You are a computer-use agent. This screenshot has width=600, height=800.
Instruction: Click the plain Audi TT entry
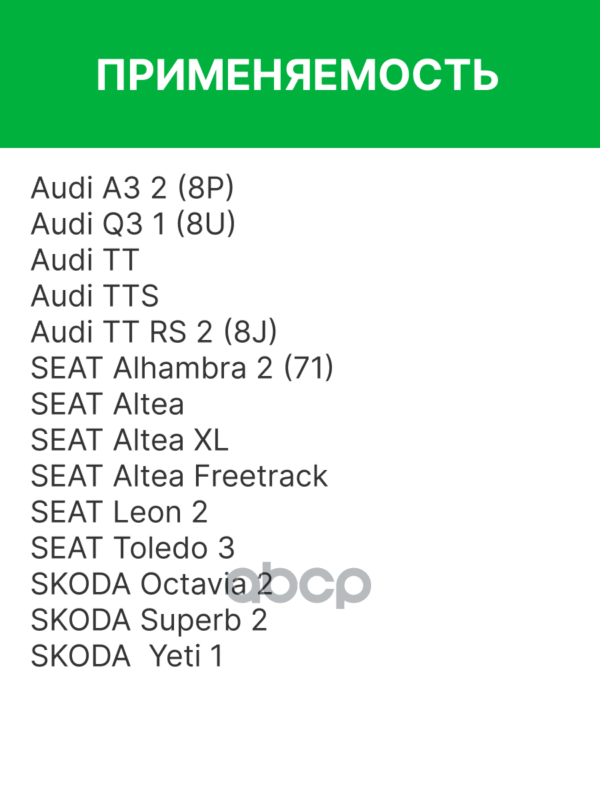coord(84,260)
